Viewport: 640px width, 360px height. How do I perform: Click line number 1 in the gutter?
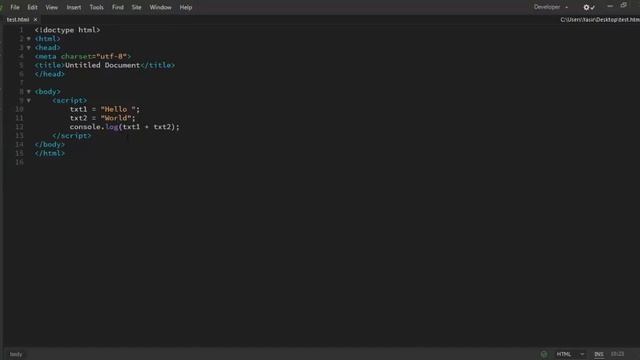pyautogui.click(x=21, y=30)
